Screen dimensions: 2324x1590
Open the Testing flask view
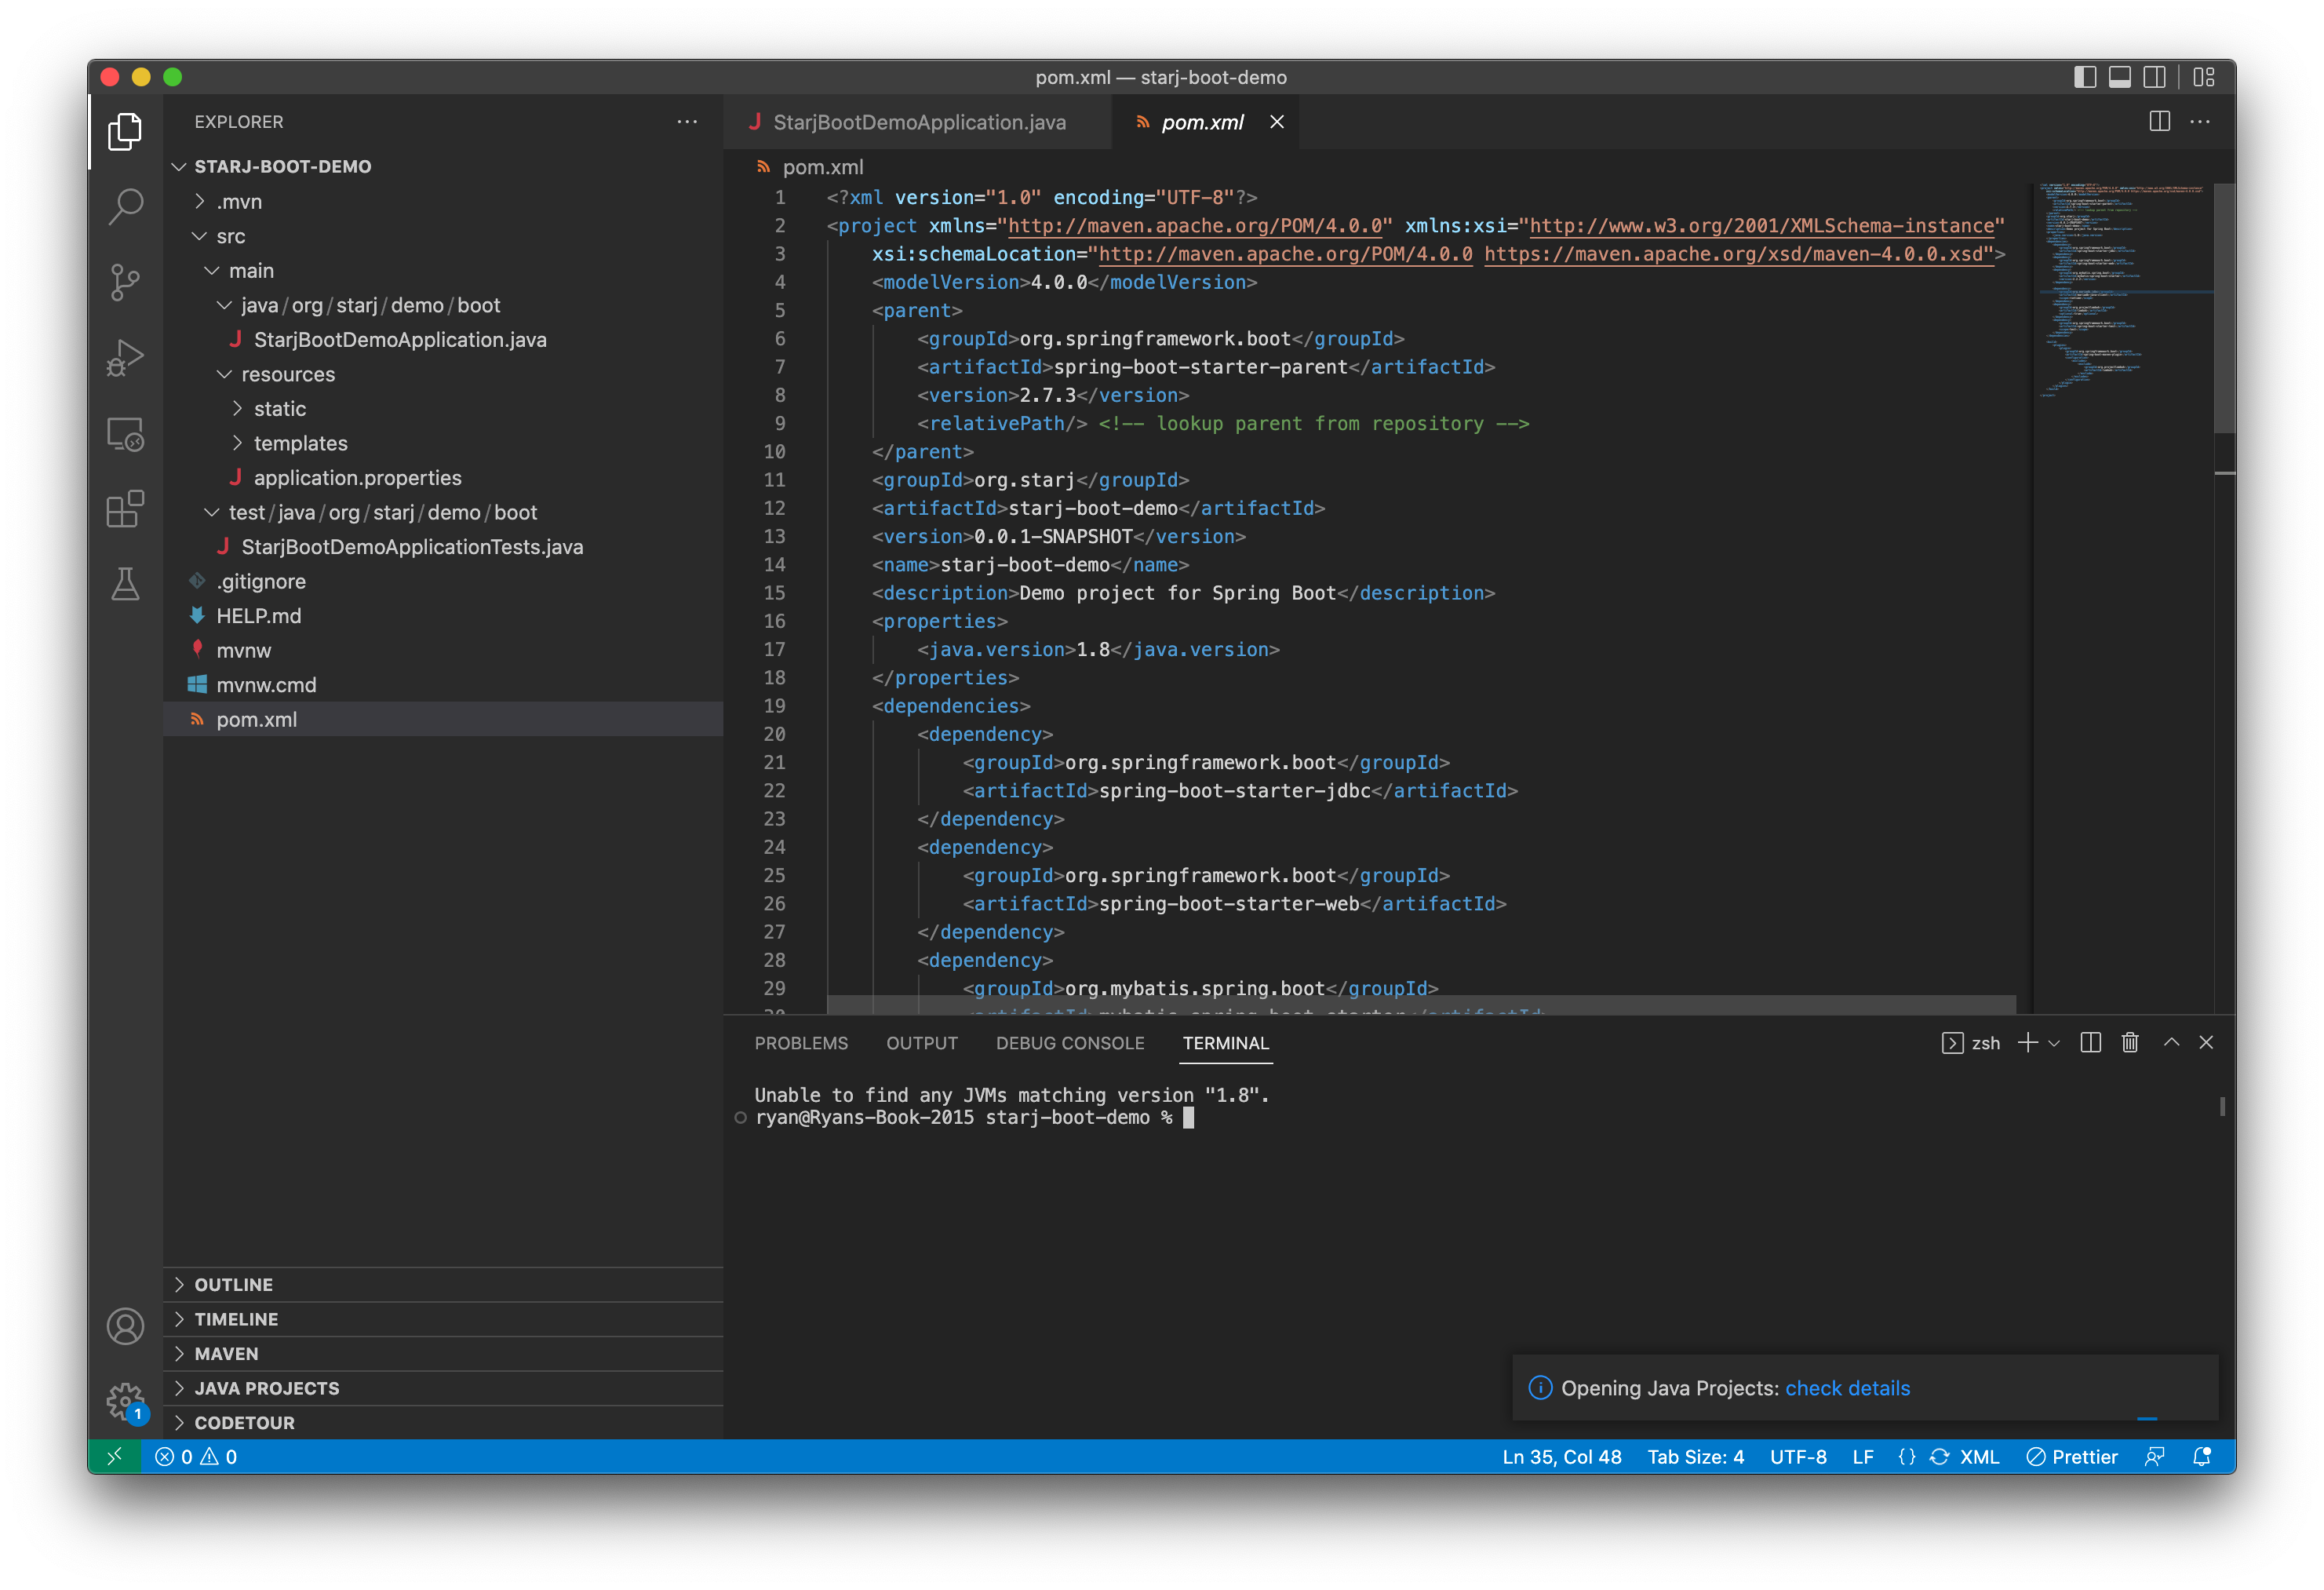tap(125, 584)
